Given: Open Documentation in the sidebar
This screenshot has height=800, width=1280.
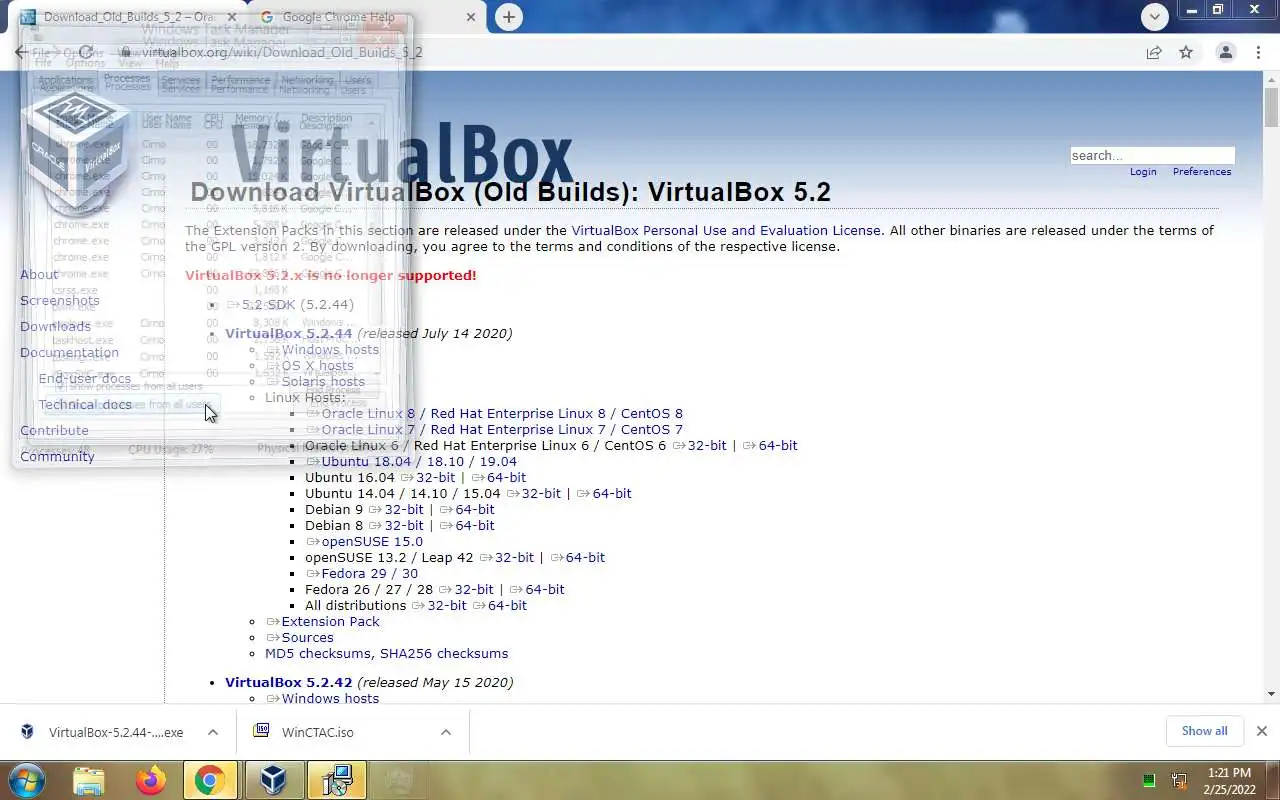Looking at the screenshot, I should (x=69, y=352).
